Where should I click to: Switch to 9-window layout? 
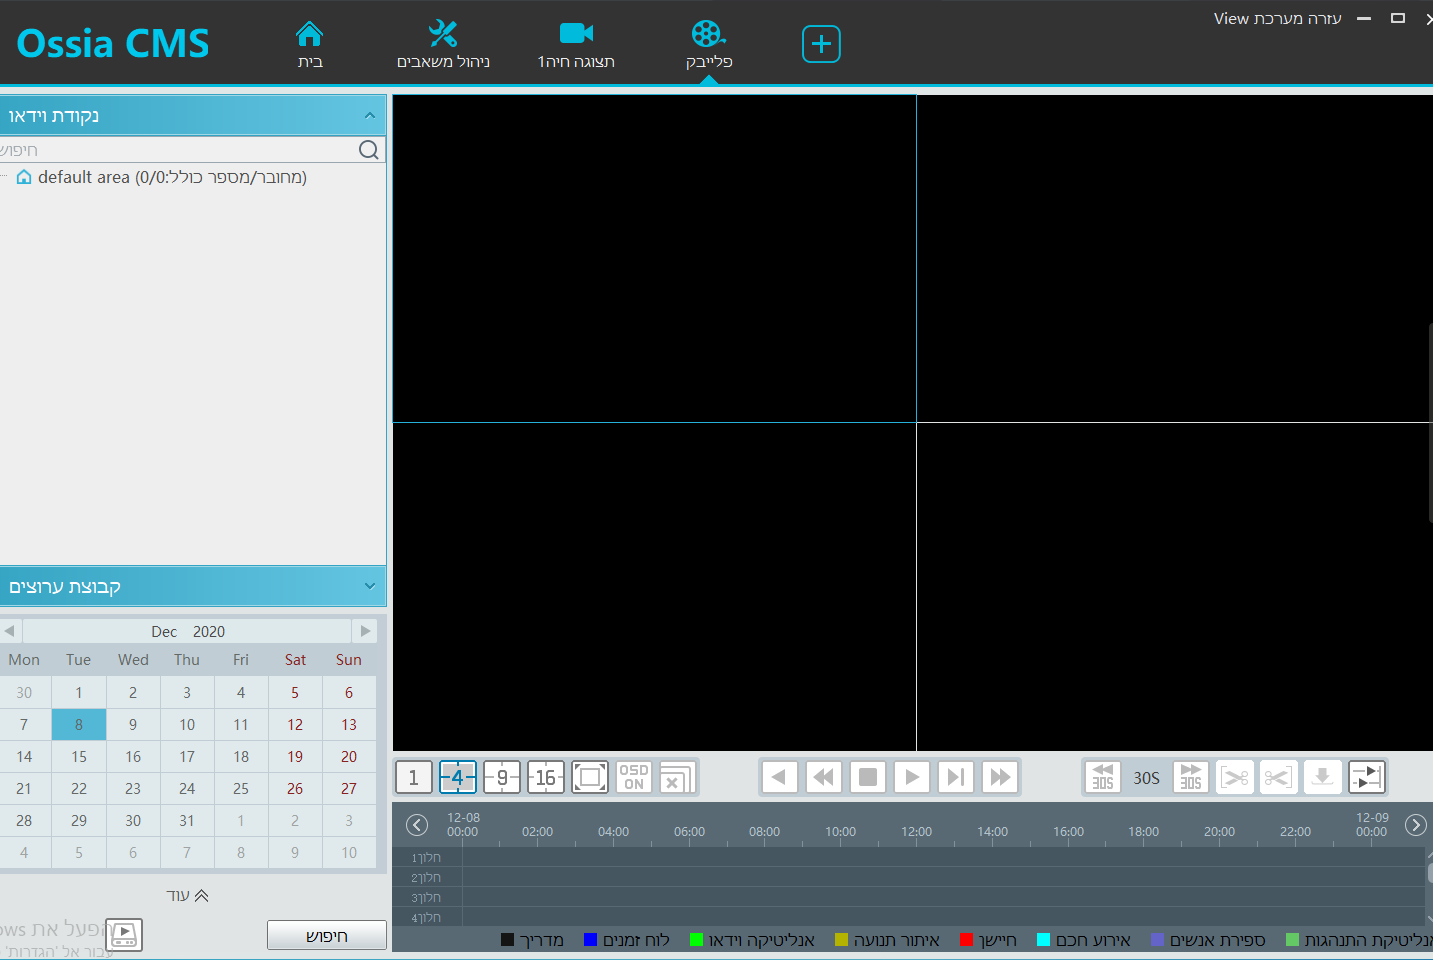pos(502,777)
